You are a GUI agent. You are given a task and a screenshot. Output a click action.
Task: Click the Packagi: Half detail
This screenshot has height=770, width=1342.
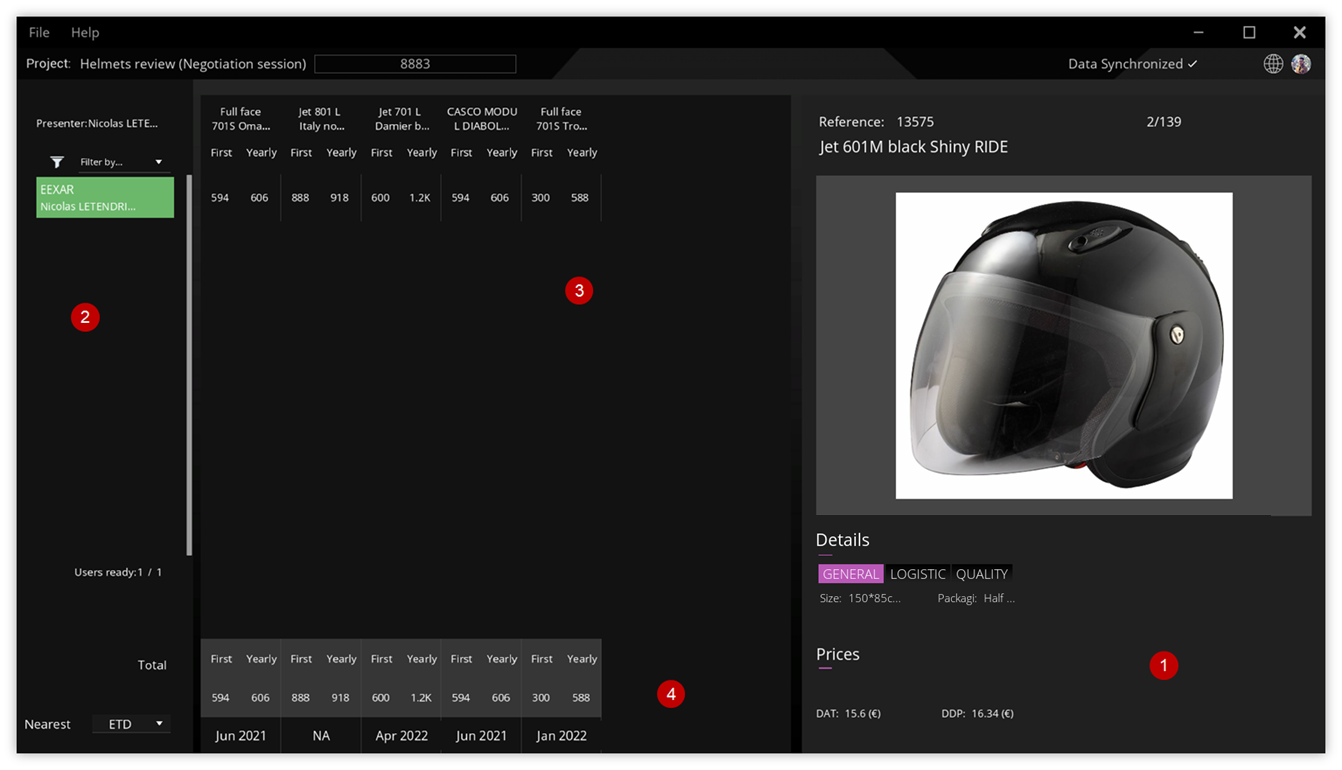(976, 599)
